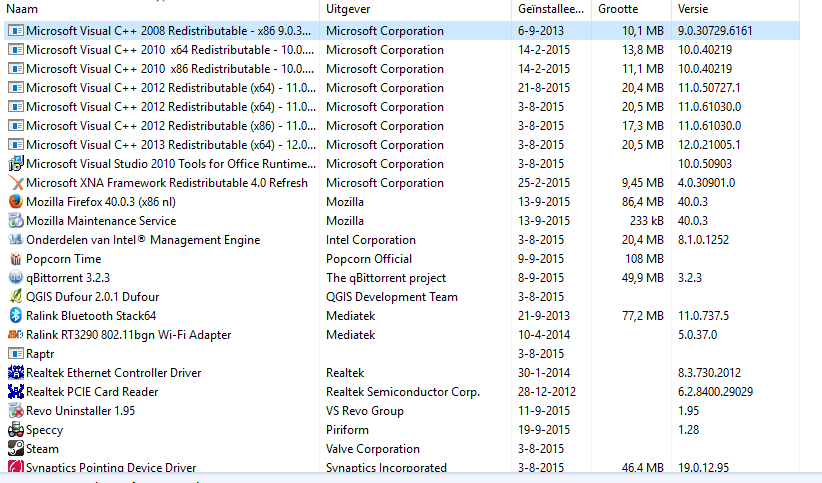Click version 12.0.21005.1
822x483 pixels.
pyautogui.click(x=709, y=145)
